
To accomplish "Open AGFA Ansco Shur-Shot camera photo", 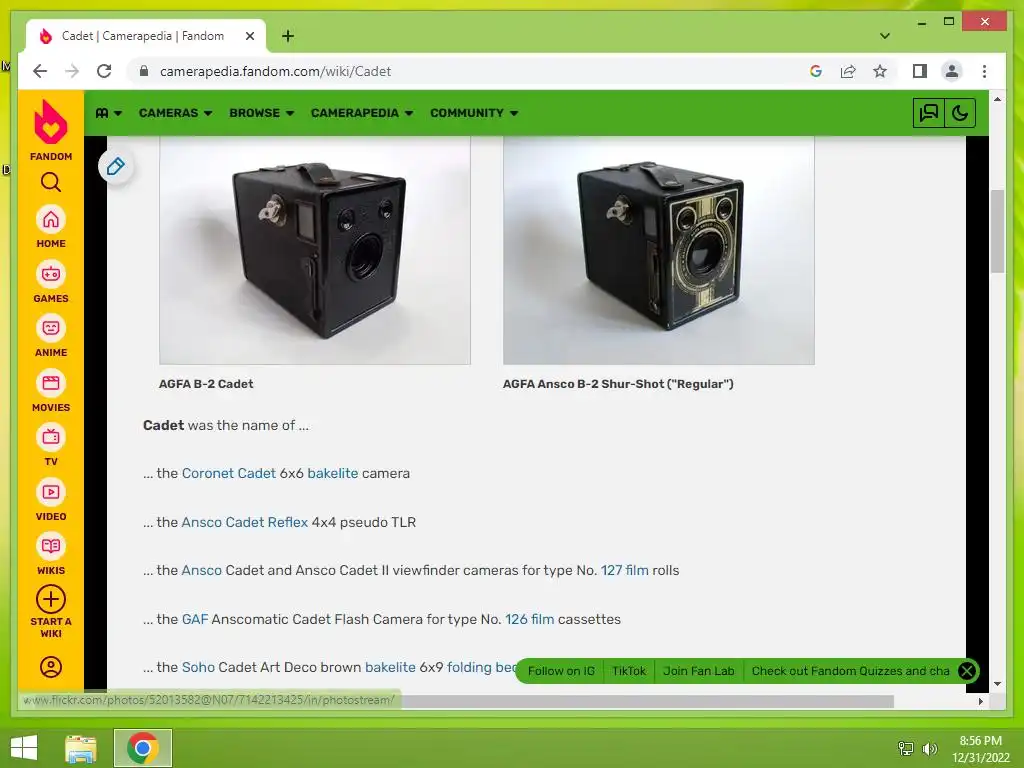I will click(658, 250).
